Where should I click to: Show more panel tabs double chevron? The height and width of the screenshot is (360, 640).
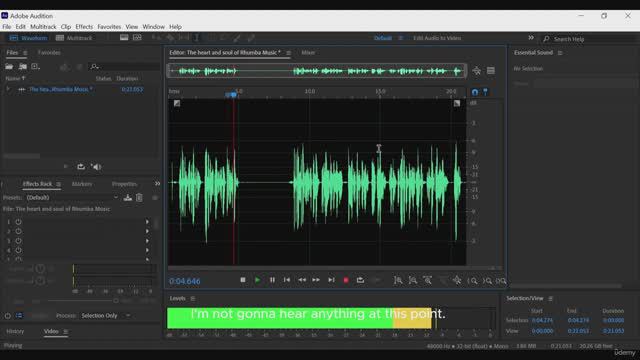tap(157, 184)
